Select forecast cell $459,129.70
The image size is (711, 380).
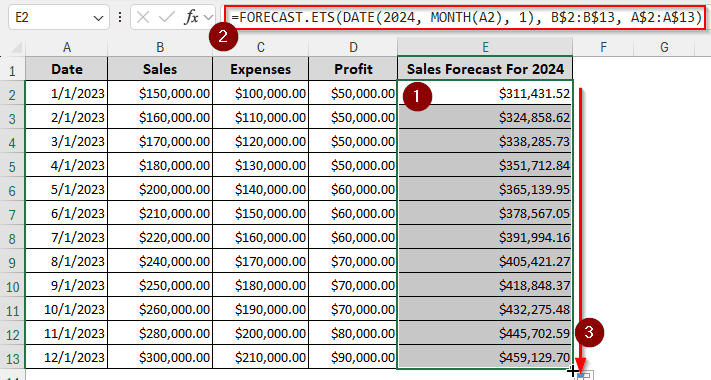(x=485, y=358)
